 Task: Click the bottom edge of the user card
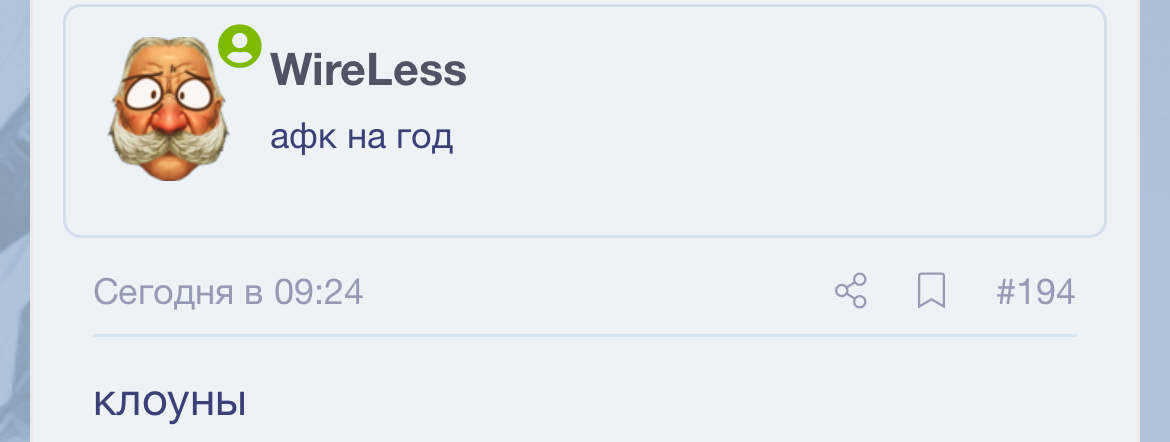(585, 236)
